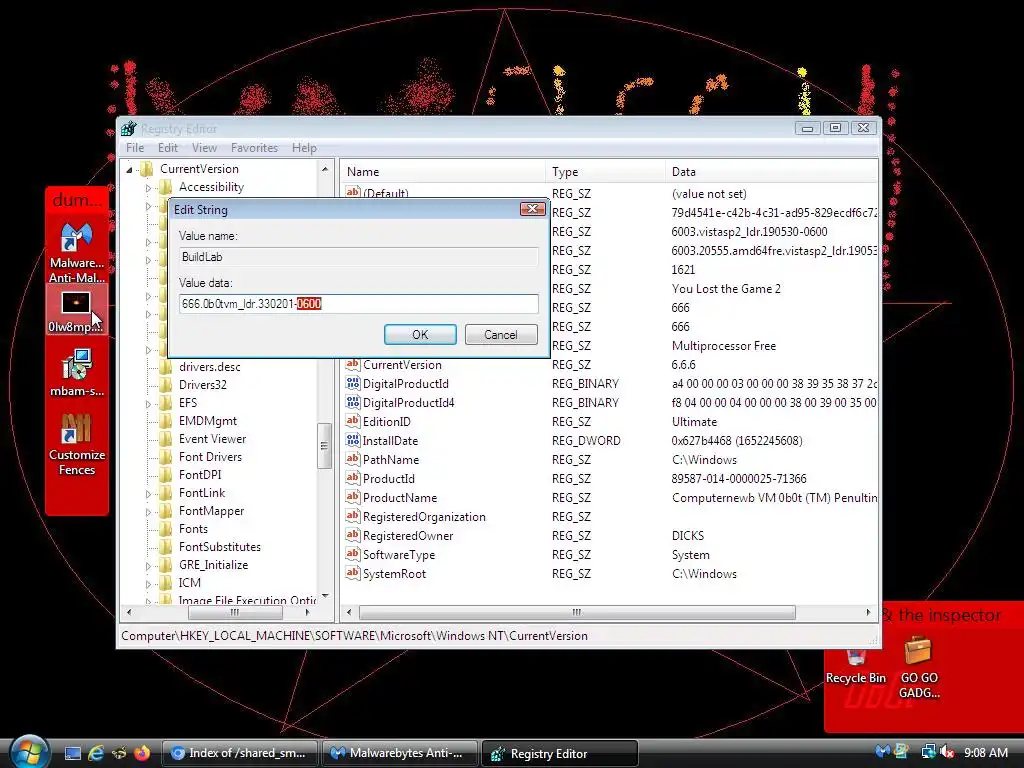Select the EMDMgmt key

208,421
